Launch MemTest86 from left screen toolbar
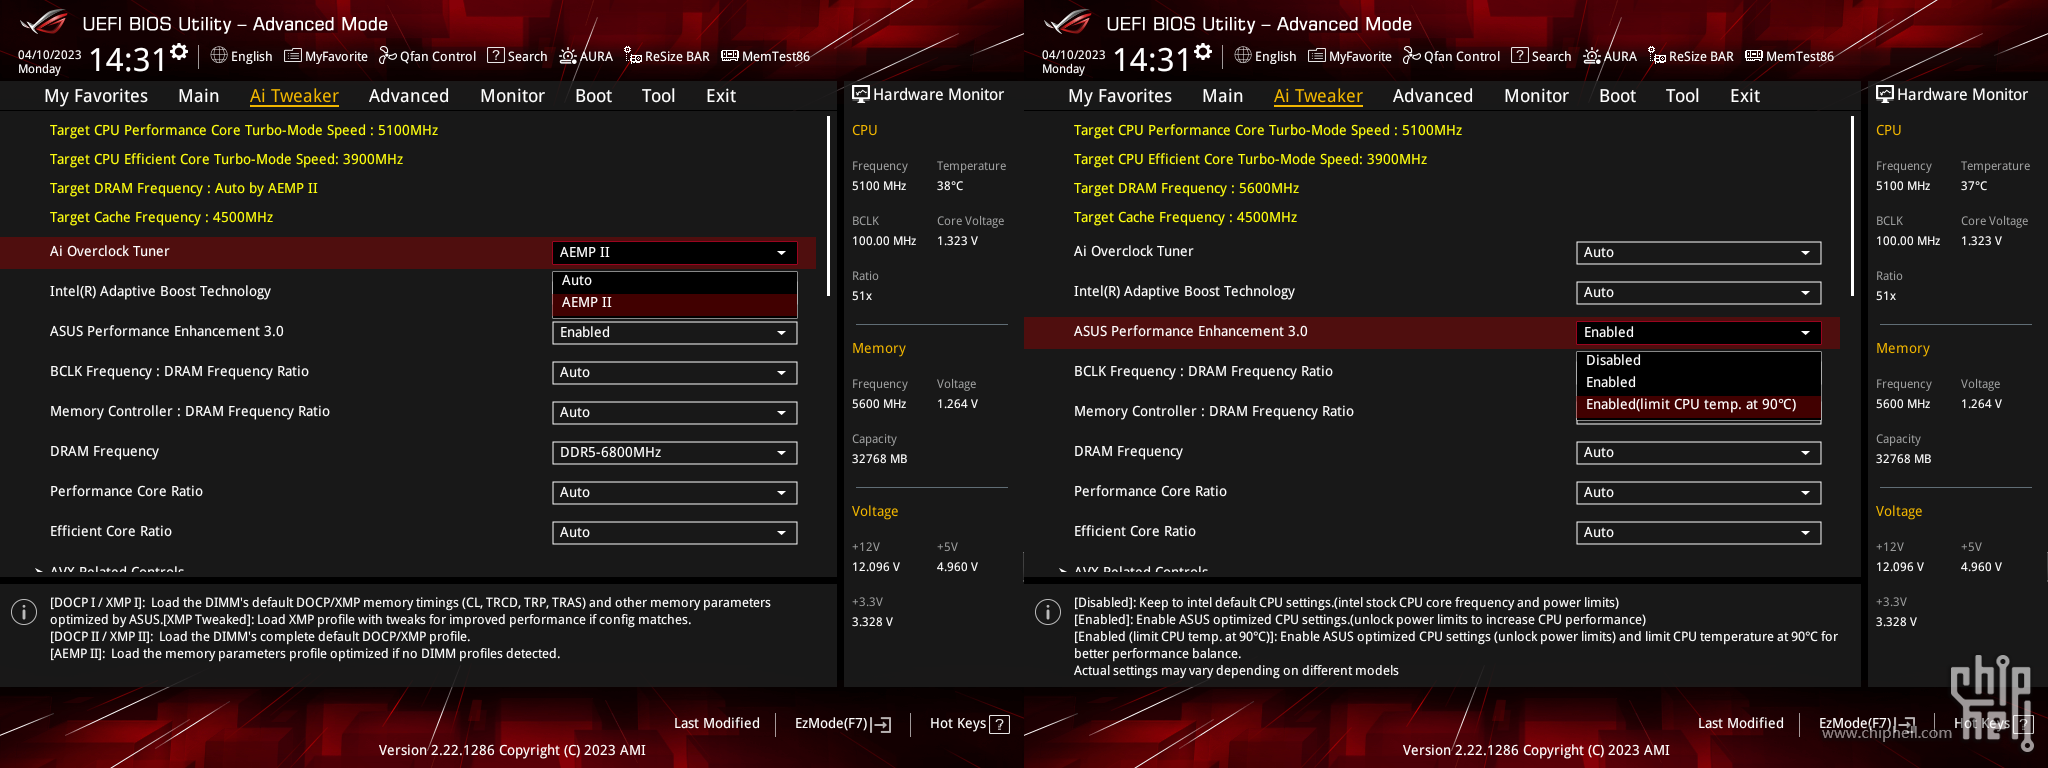The image size is (2048, 768). 766,56
